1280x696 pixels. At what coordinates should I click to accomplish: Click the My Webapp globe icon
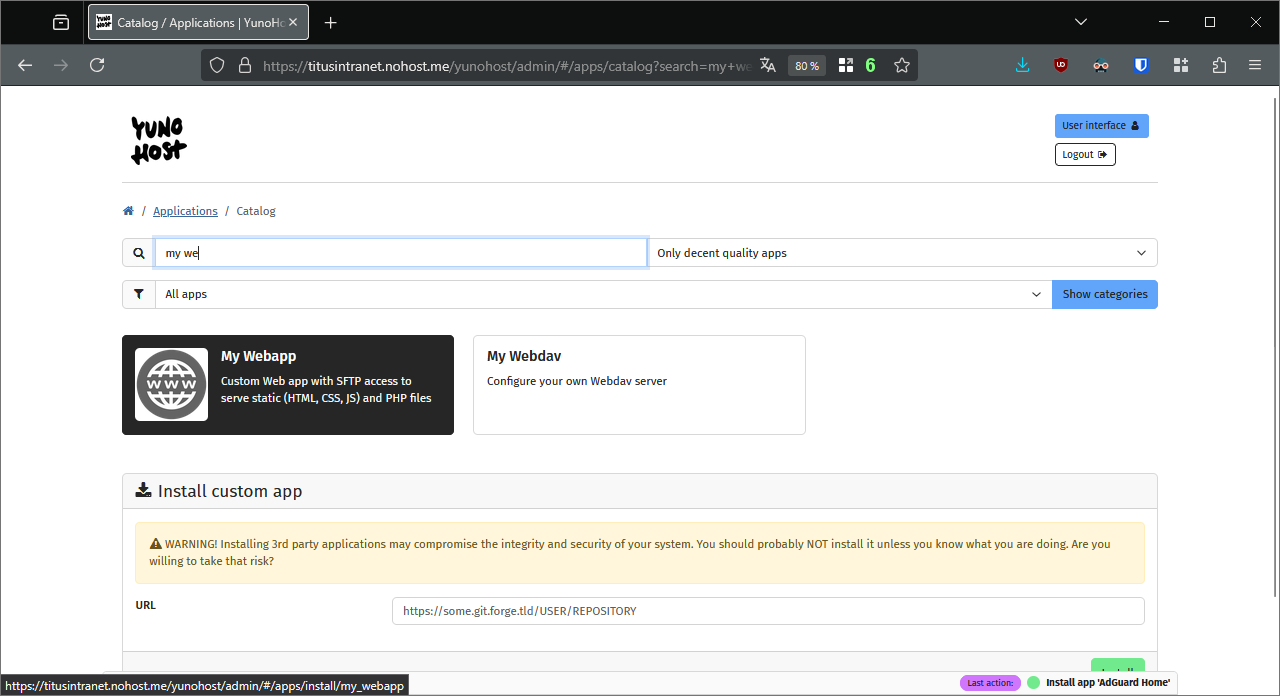click(x=171, y=385)
